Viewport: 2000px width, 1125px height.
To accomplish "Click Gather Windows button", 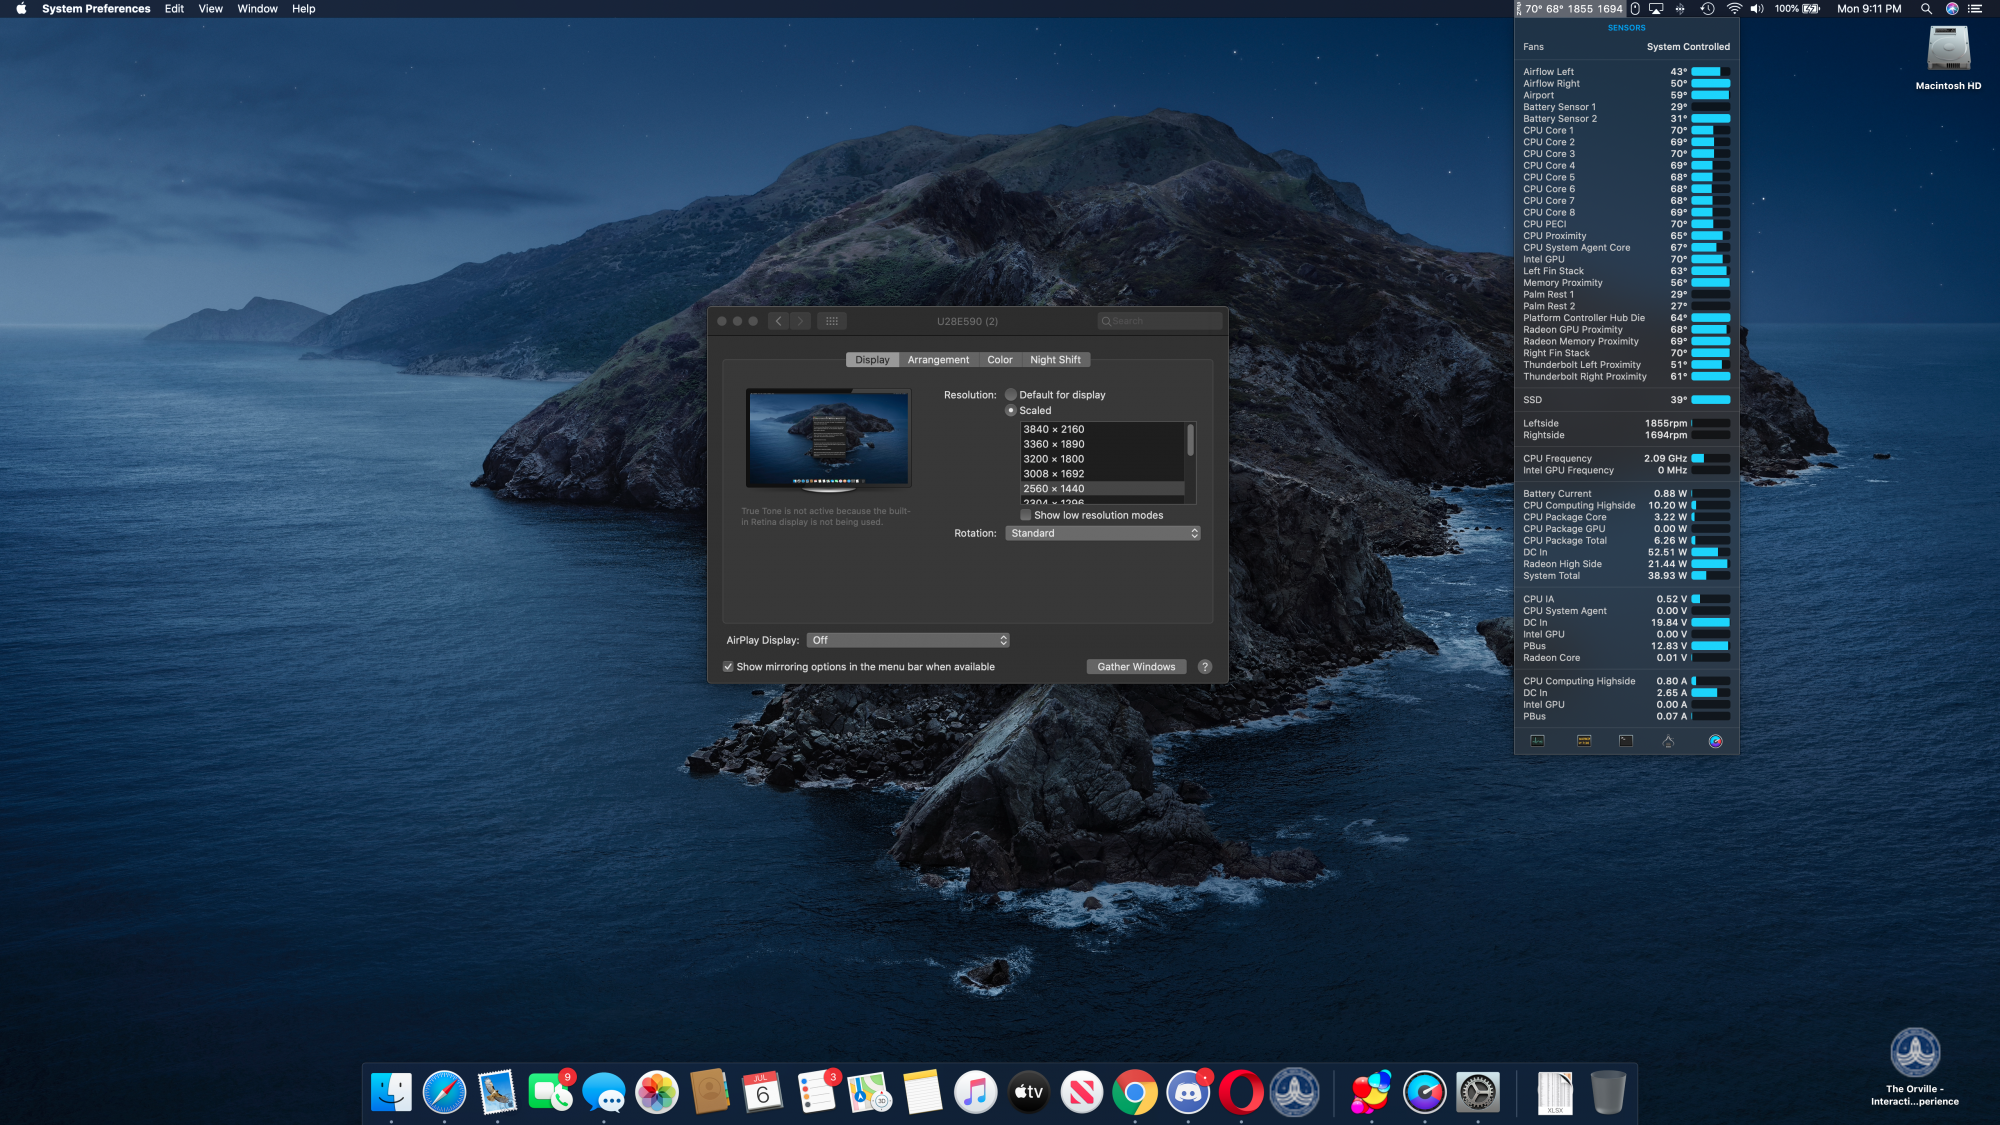I will [1136, 667].
